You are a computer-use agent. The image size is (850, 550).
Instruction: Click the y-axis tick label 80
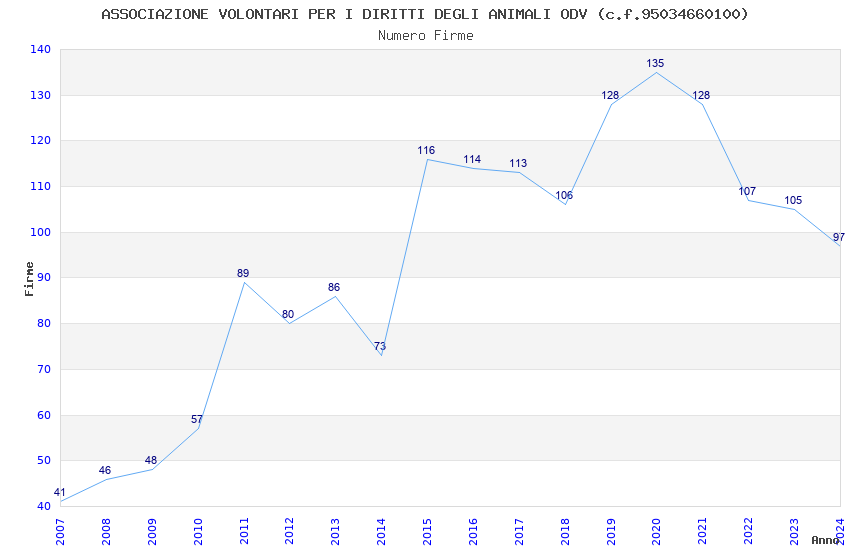click(44, 323)
